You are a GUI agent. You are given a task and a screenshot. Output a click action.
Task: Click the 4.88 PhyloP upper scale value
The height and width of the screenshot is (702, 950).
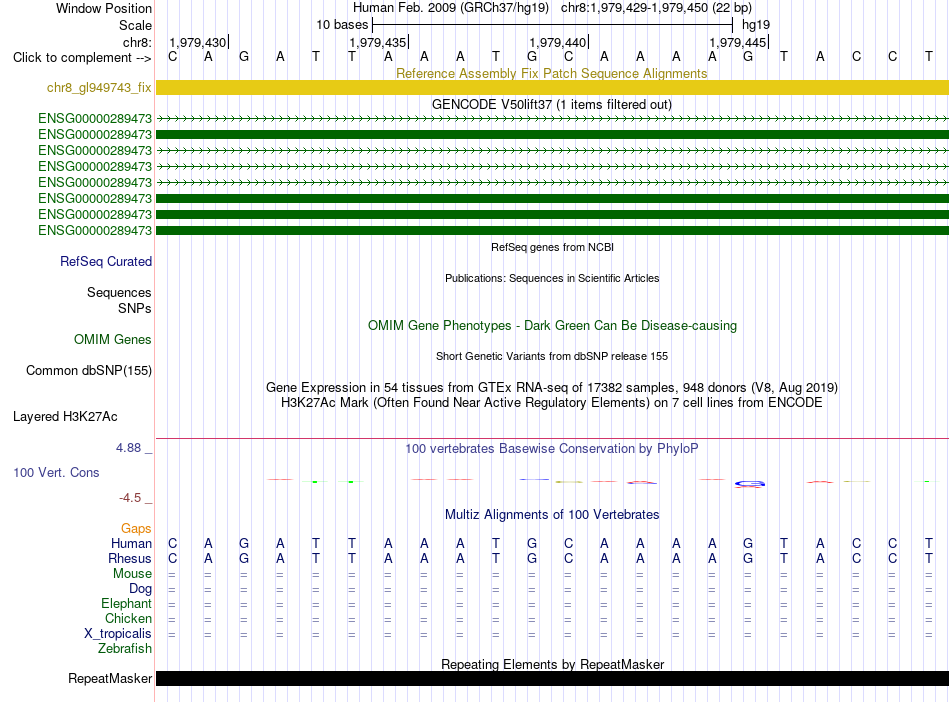tap(128, 448)
